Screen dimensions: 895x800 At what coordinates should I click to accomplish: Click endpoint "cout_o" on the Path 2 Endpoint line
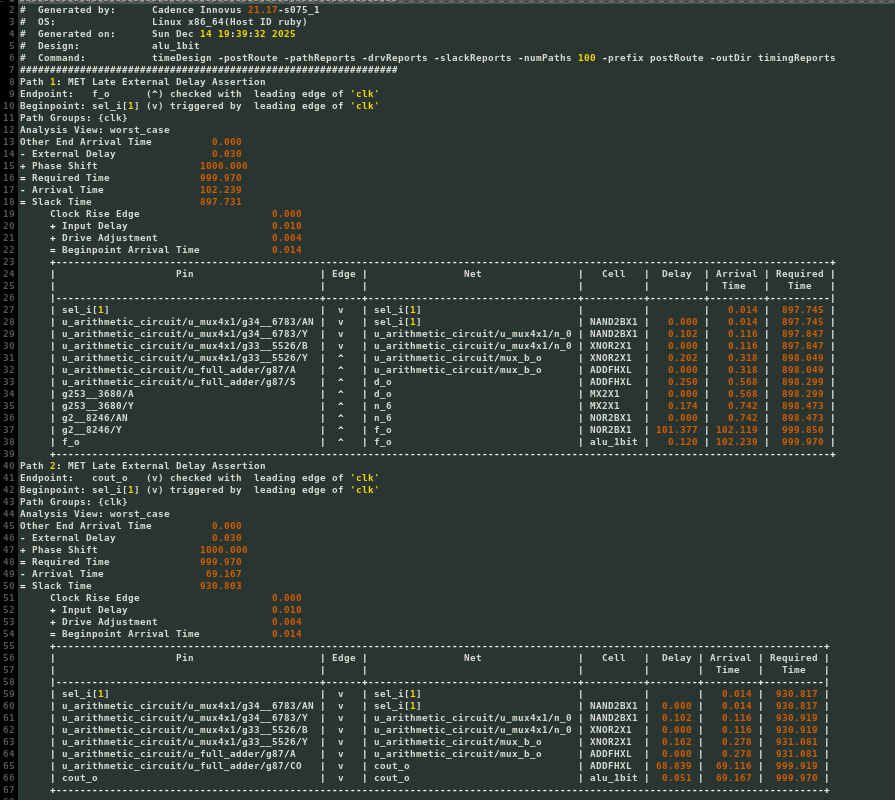(x=110, y=478)
